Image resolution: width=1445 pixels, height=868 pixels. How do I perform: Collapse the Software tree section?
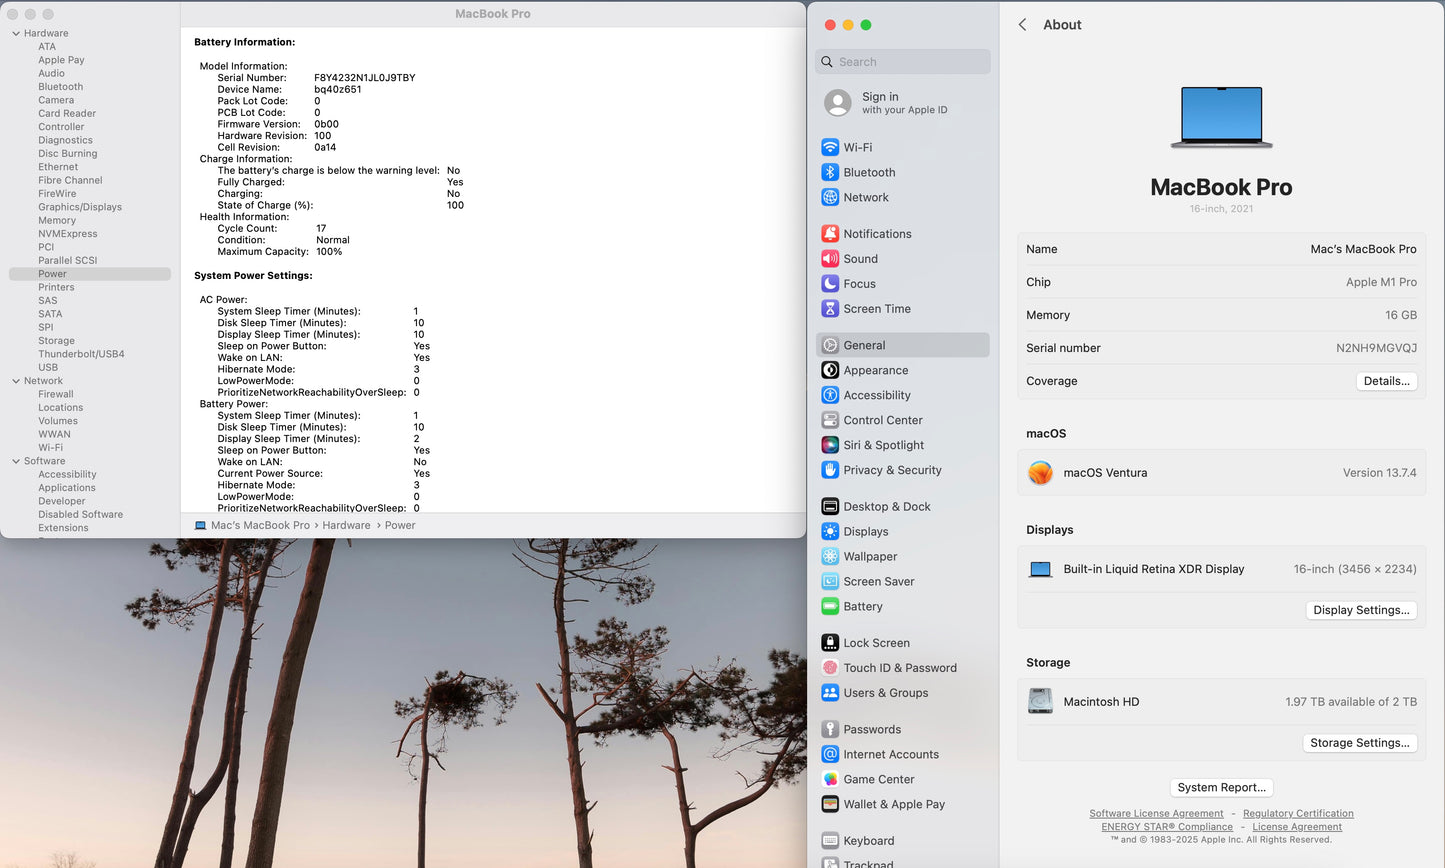(16, 461)
